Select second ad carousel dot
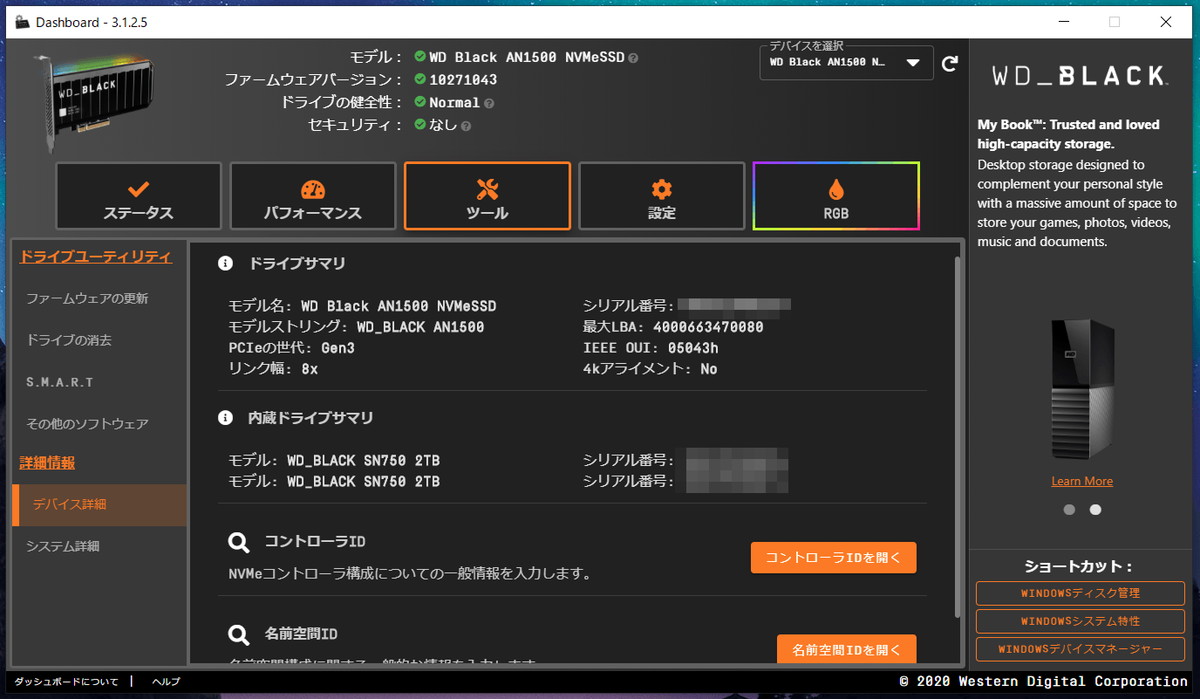 [x=1095, y=509]
